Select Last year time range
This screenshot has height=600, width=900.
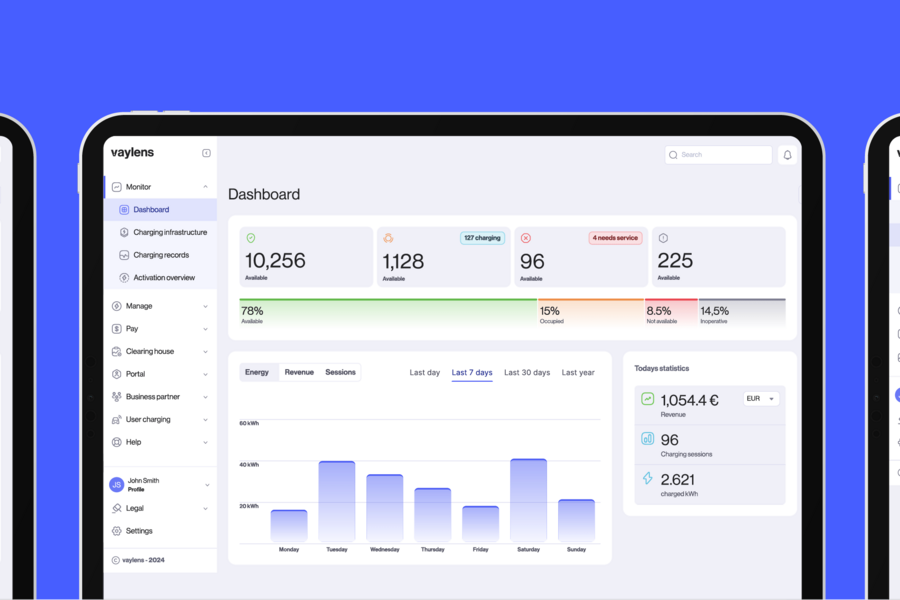[578, 373]
